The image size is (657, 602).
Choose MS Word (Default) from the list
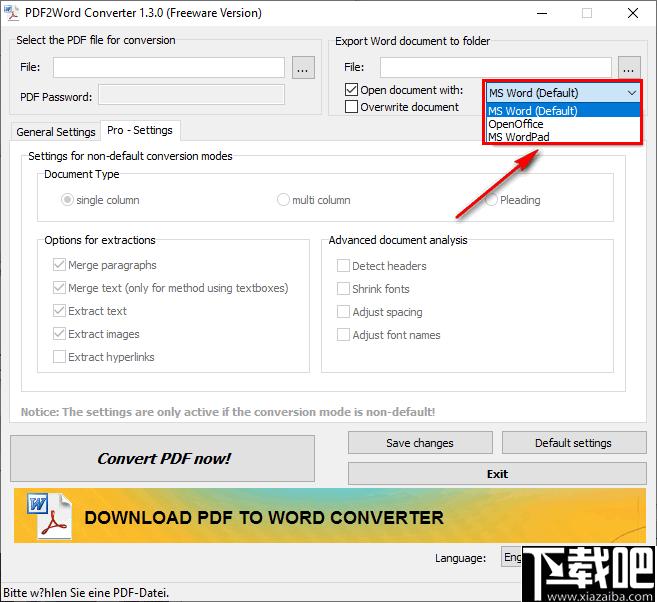coord(563,111)
